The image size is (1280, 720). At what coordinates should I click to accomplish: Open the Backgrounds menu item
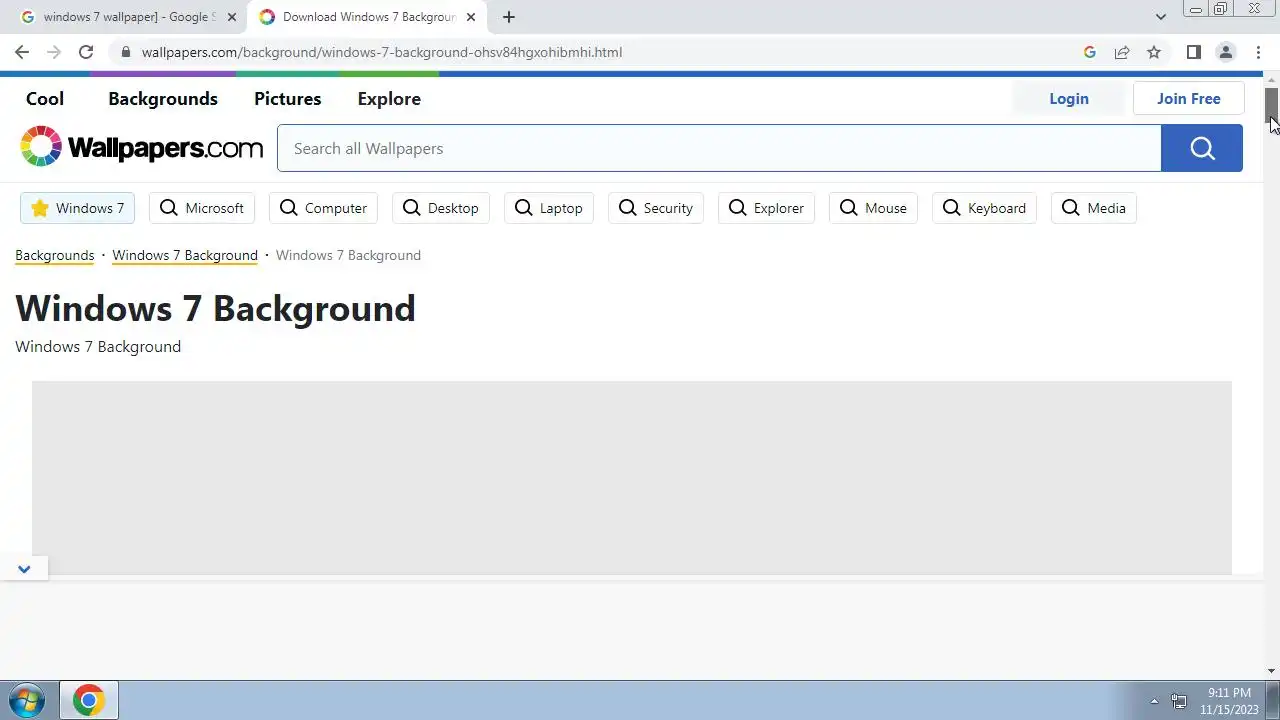click(x=163, y=98)
